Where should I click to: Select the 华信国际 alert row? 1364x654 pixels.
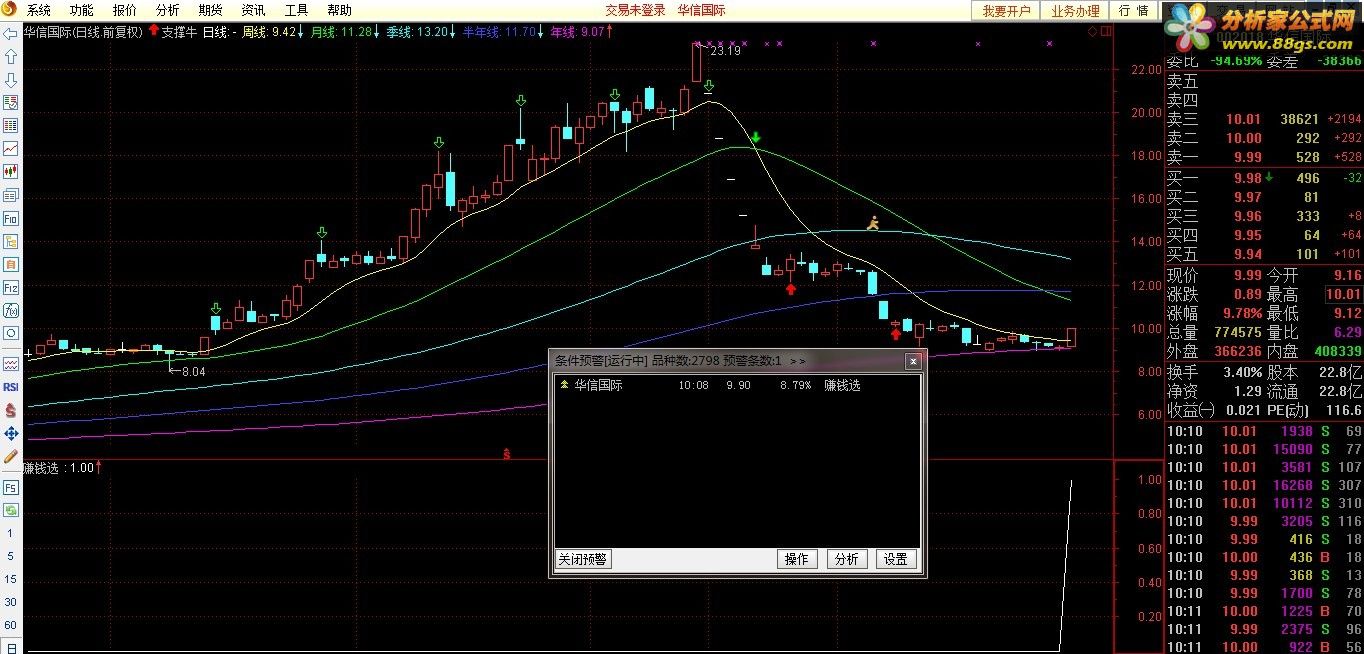(736, 385)
